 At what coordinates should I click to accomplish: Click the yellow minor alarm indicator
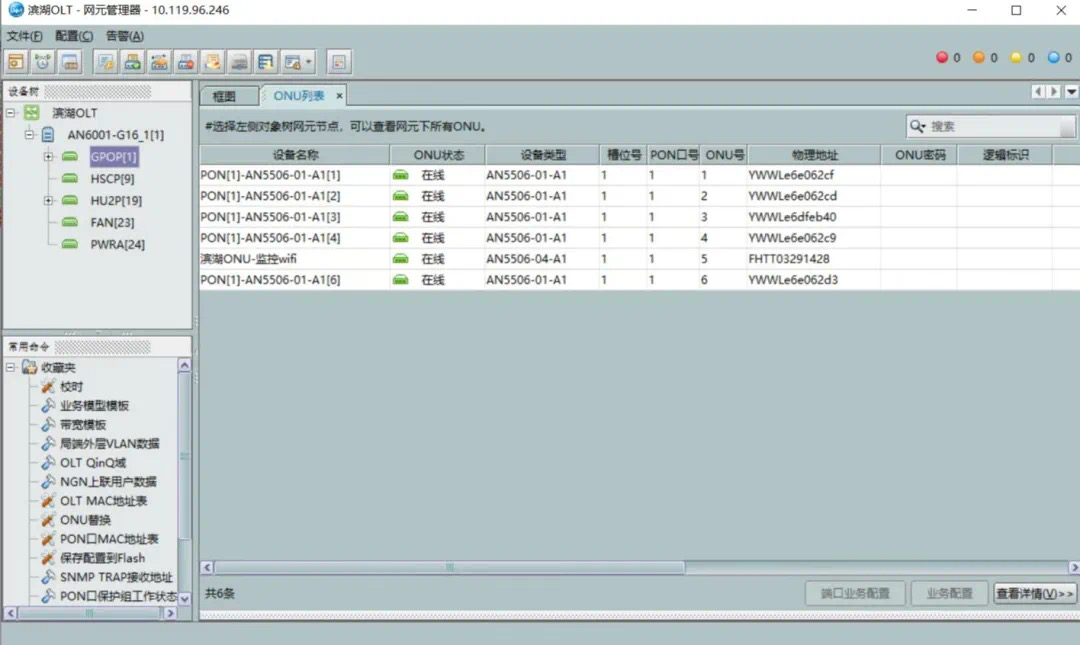tap(1016, 57)
